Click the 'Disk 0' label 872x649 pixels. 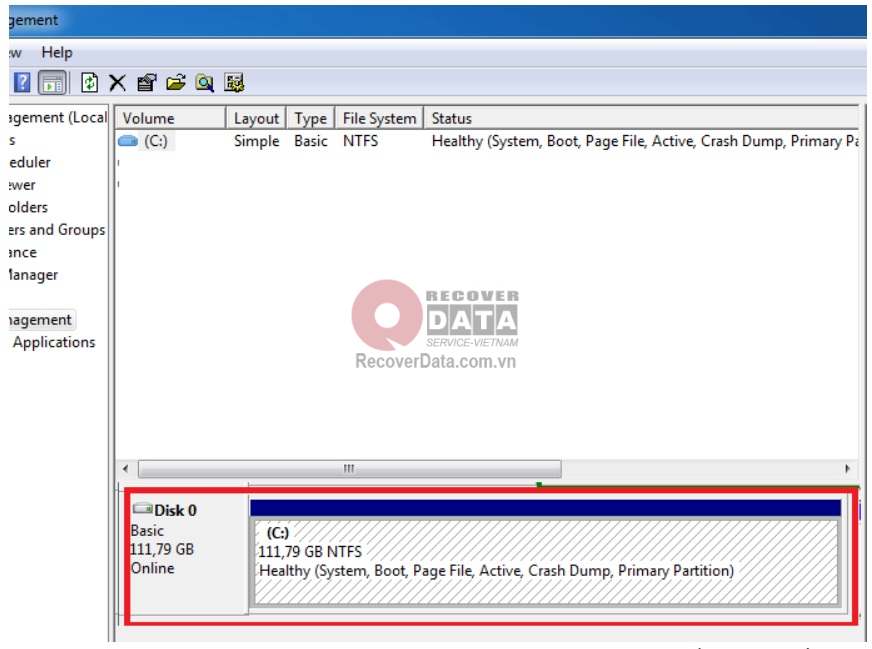click(x=175, y=511)
